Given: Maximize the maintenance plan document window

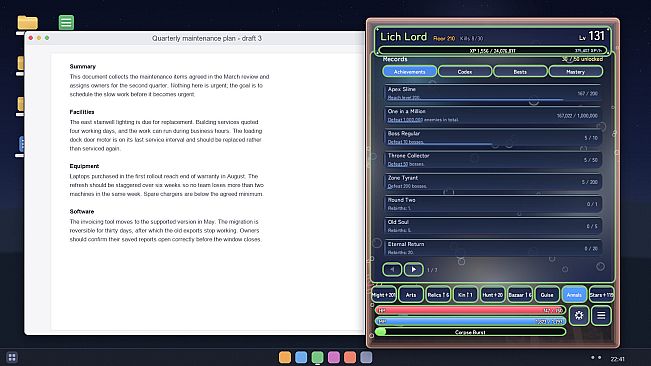Looking at the screenshot, I should (47, 38).
